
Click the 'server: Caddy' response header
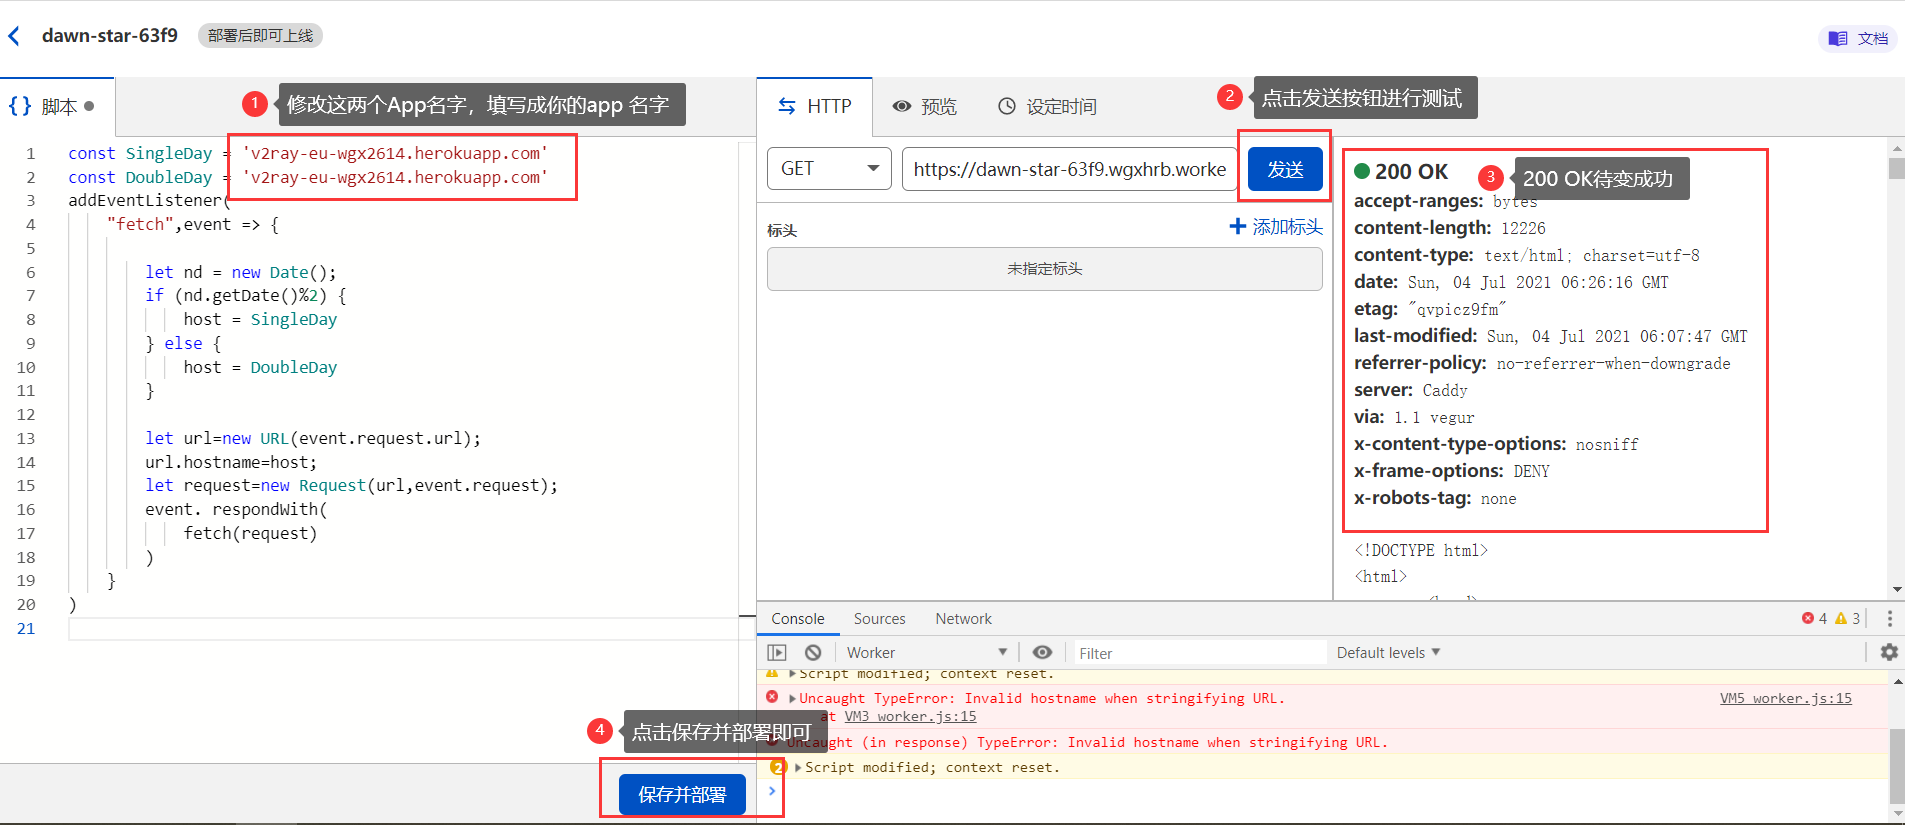pyautogui.click(x=1410, y=390)
